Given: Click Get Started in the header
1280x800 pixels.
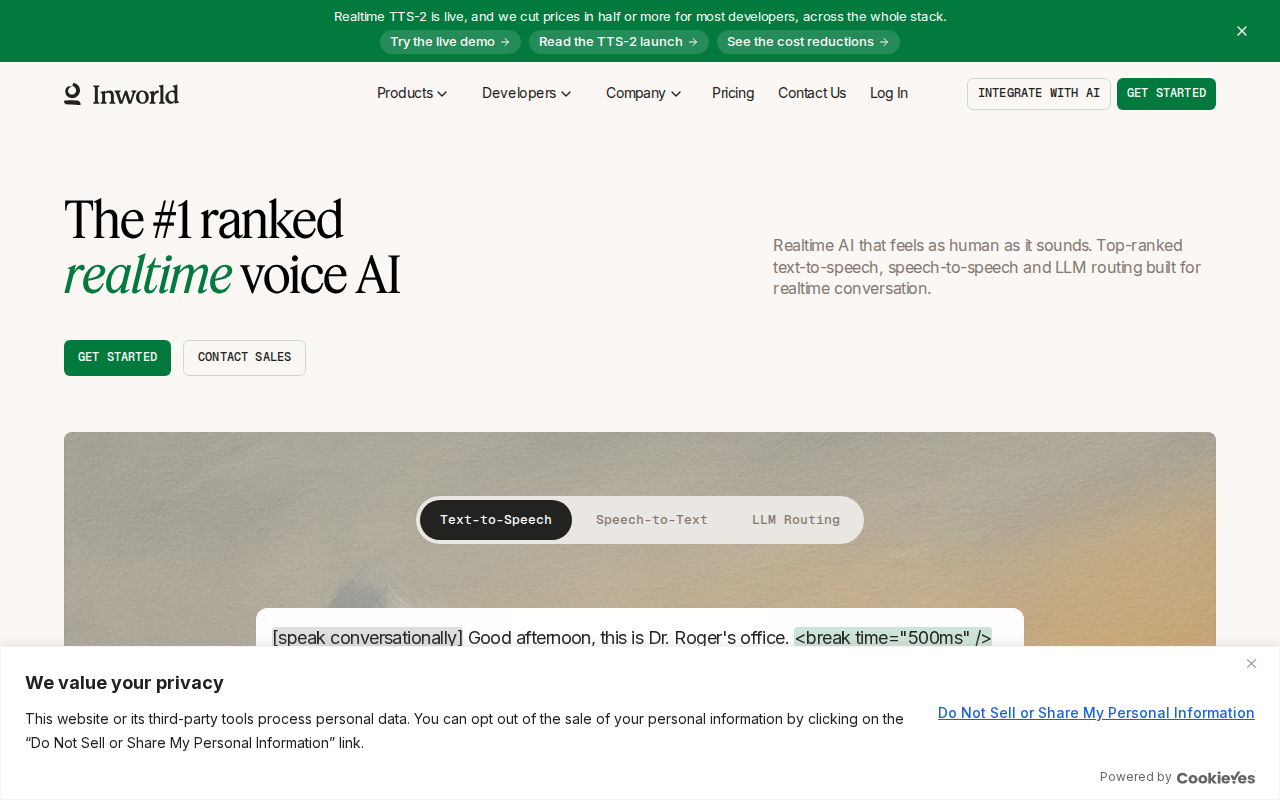Looking at the screenshot, I should (1166, 94).
